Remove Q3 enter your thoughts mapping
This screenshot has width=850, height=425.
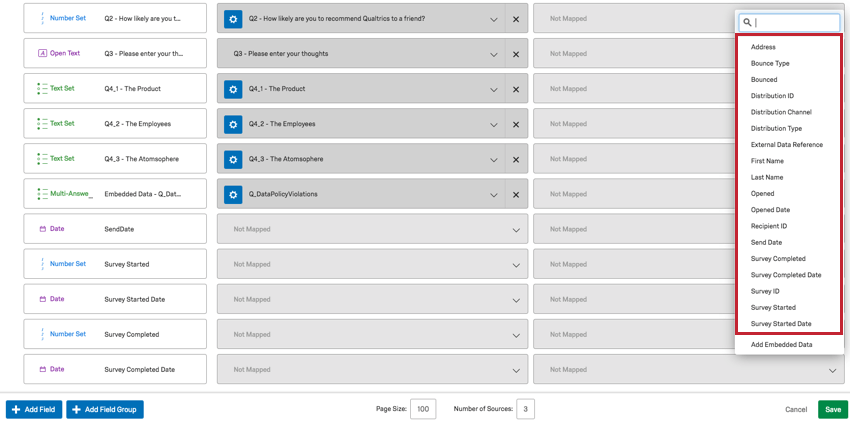516,54
